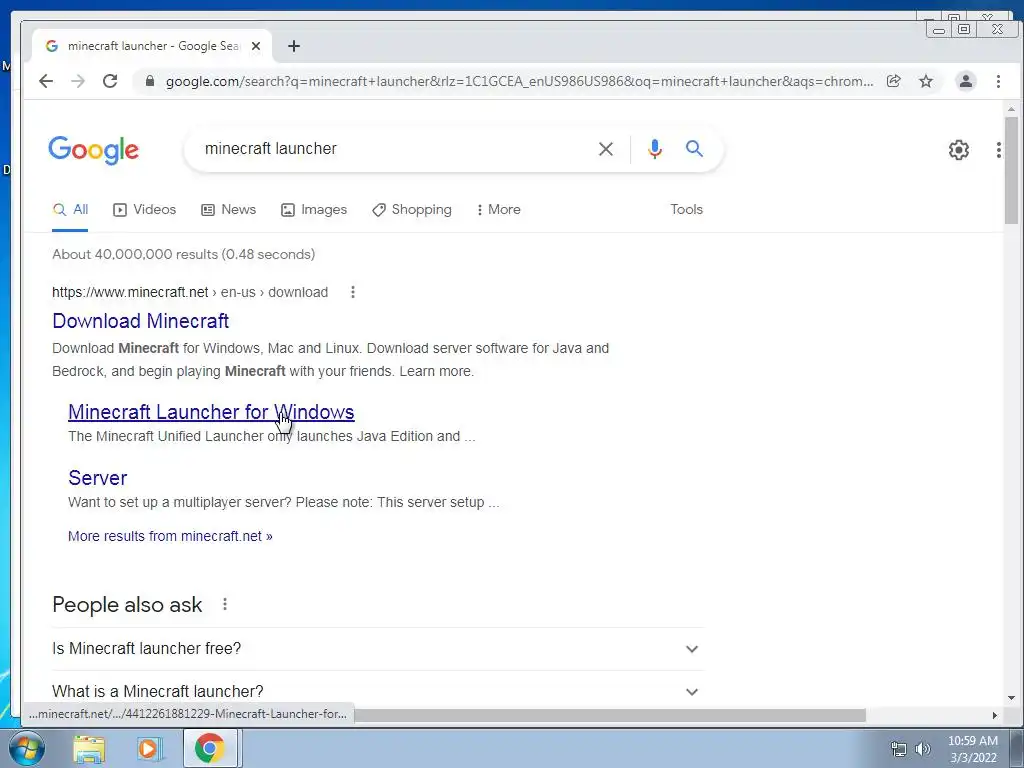
Task: Click the Chrome address bar URL
Action: (519, 82)
